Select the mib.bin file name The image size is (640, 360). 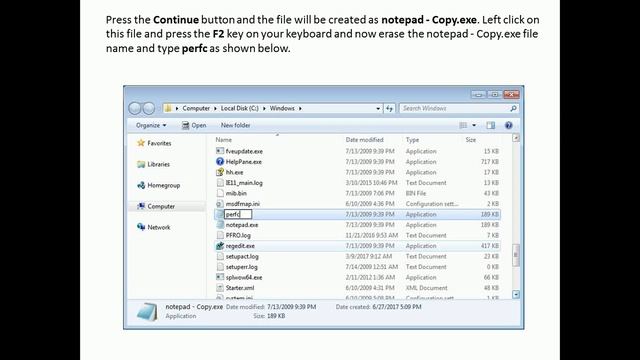tap(236, 193)
